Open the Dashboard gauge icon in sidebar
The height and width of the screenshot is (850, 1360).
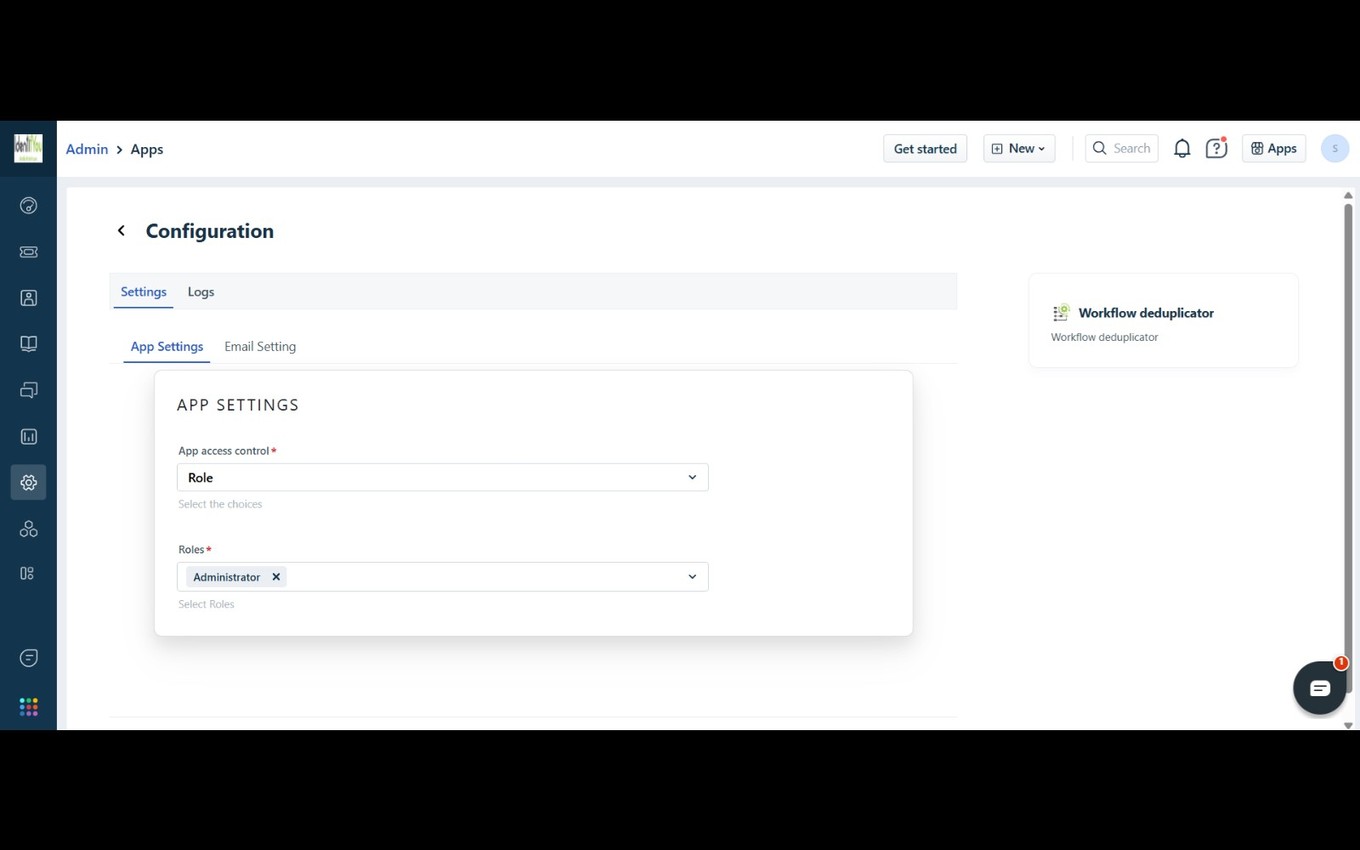click(x=28, y=205)
